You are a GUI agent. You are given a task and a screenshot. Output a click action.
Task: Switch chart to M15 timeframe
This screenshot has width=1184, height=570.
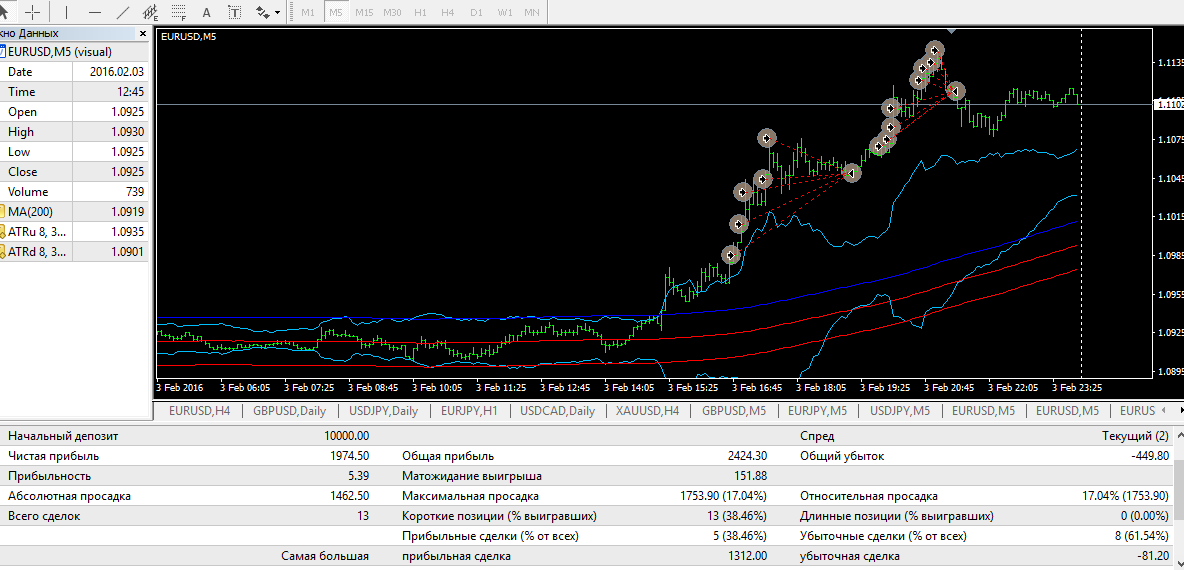(x=364, y=13)
